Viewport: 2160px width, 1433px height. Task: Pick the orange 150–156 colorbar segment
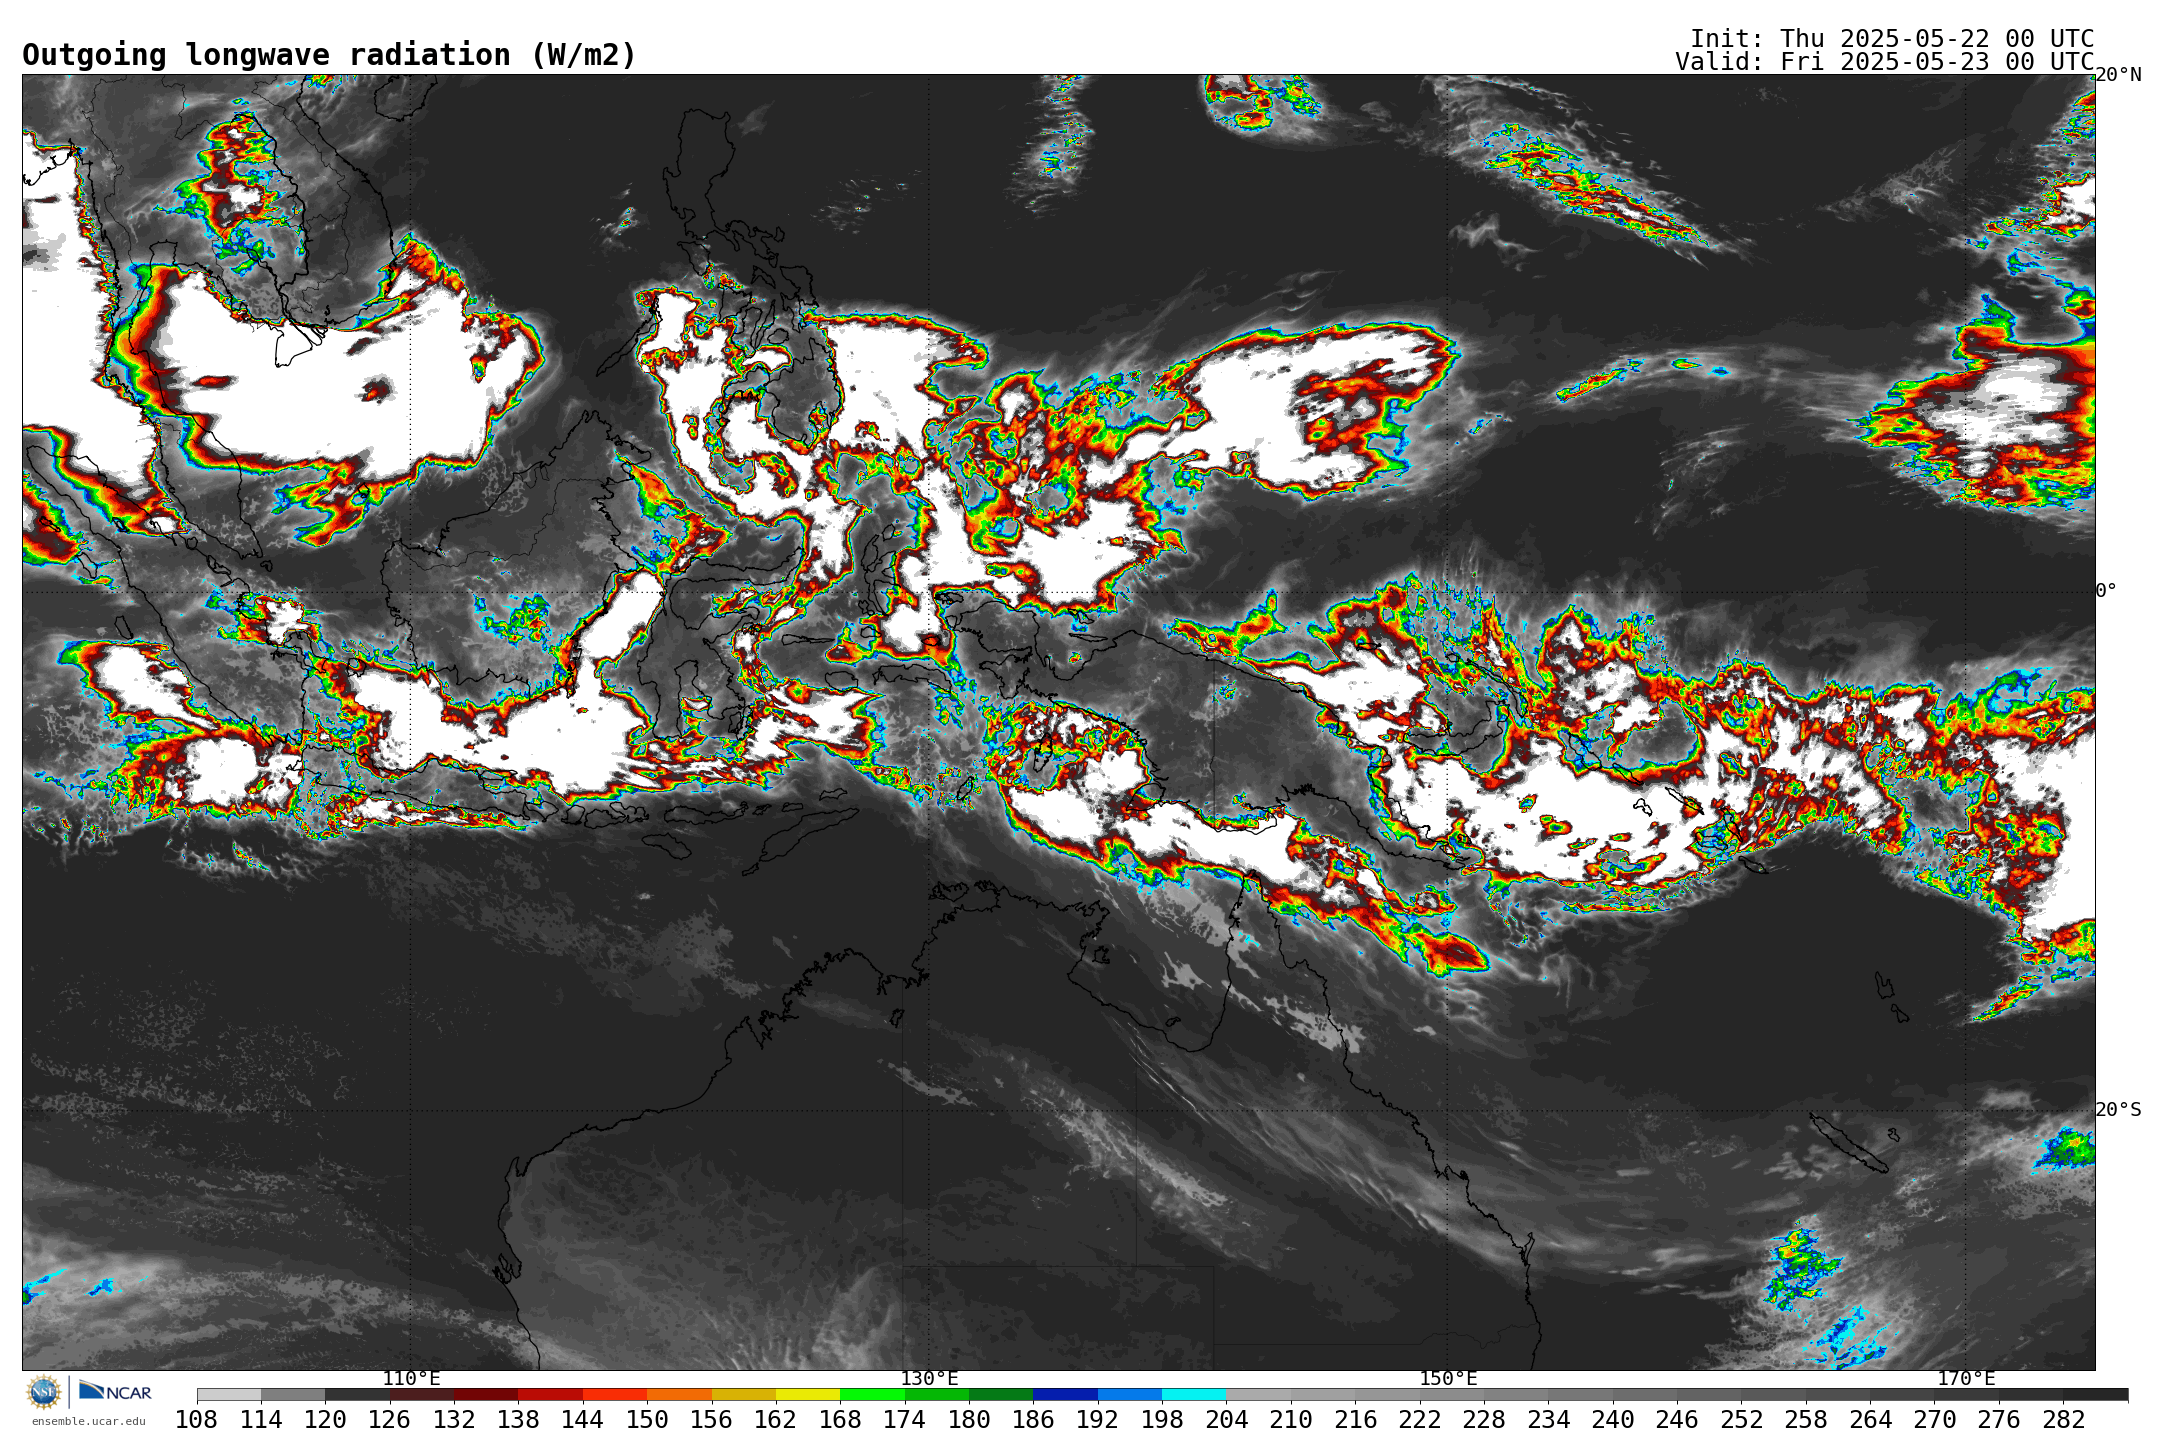(x=679, y=1394)
